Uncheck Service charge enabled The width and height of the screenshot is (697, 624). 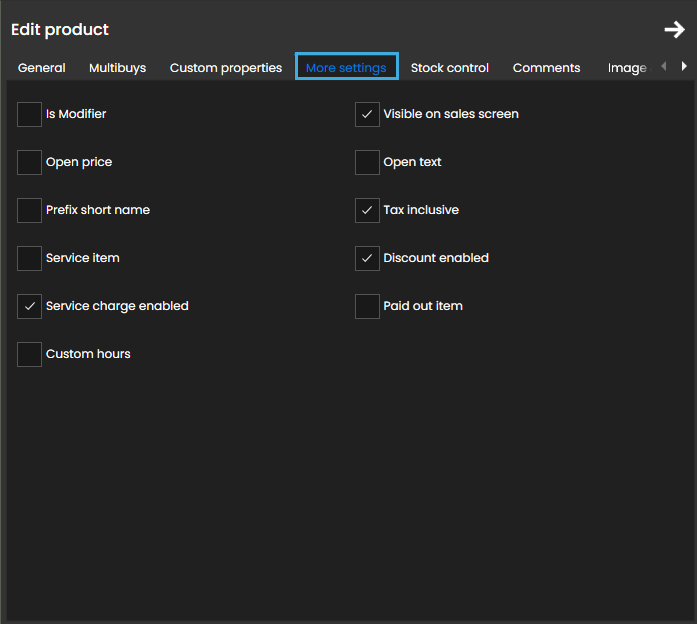click(30, 306)
